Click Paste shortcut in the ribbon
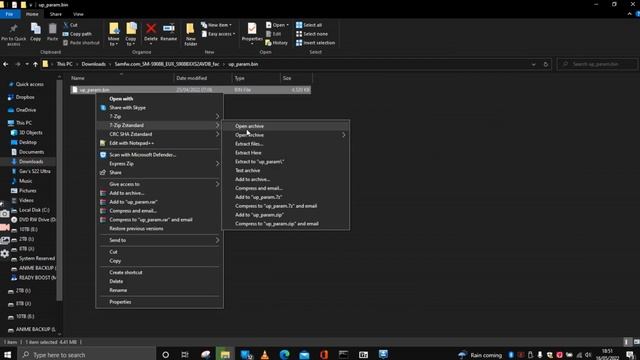The image size is (640, 360). pos(81,43)
